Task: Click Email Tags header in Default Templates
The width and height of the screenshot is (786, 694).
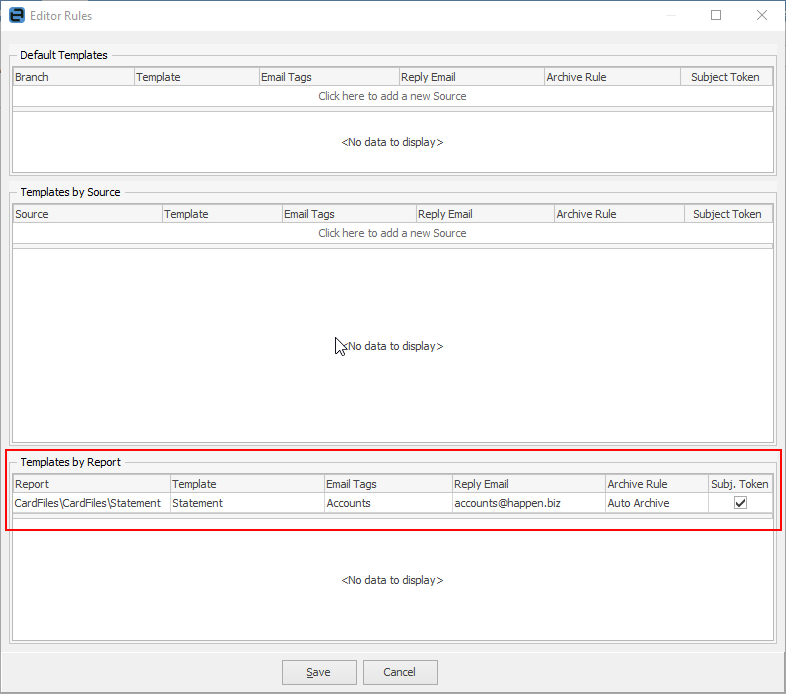Action: point(329,77)
